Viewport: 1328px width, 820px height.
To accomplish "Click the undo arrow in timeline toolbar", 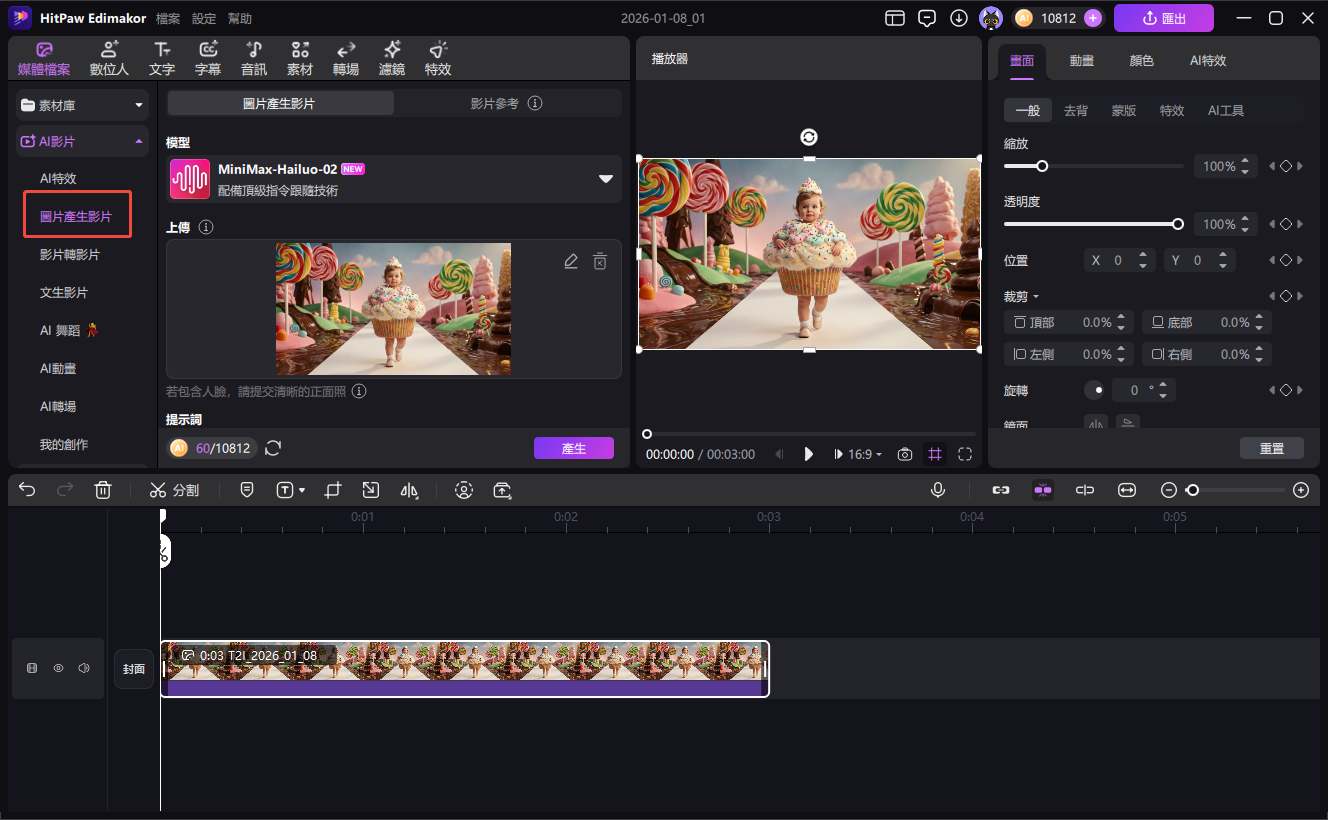I will pyautogui.click(x=27, y=490).
